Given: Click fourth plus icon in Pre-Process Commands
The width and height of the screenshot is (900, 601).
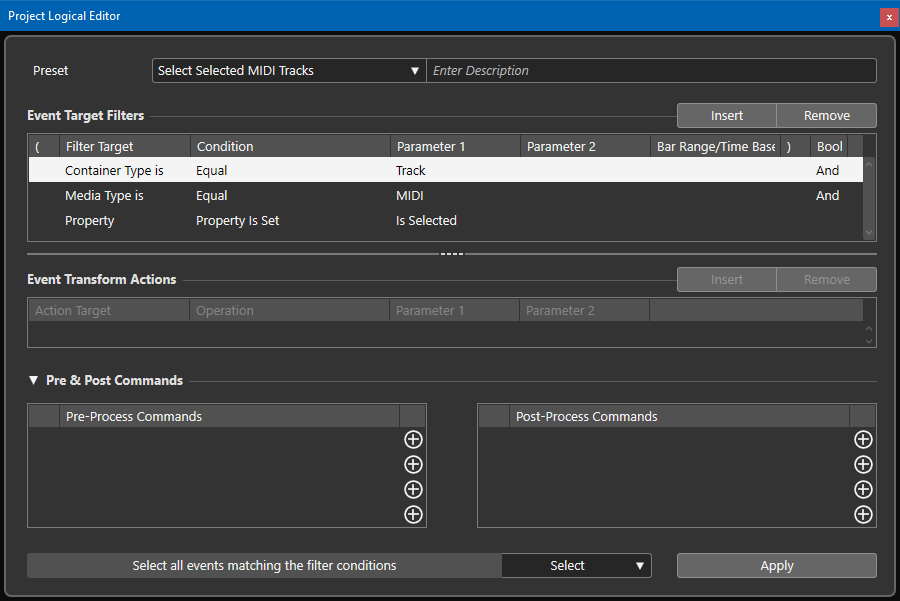Looking at the screenshot, I should pos(413,515).
